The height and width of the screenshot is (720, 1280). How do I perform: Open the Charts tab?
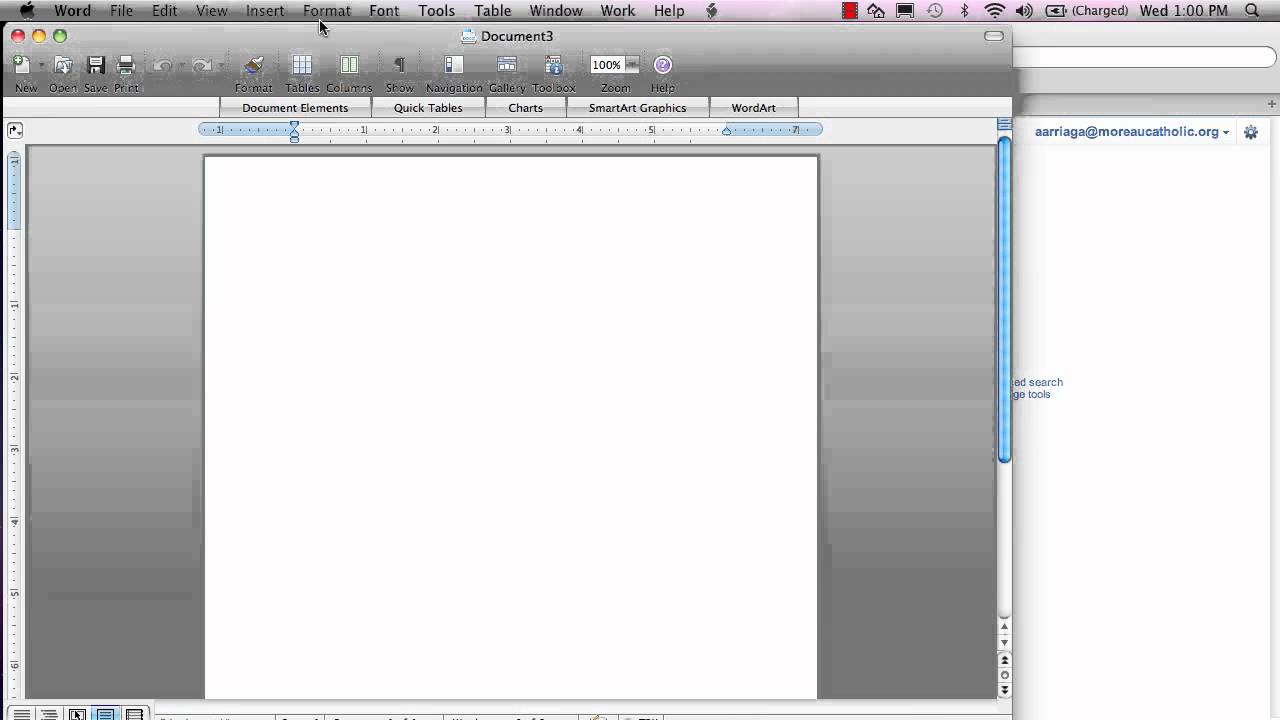coord(525,108)
